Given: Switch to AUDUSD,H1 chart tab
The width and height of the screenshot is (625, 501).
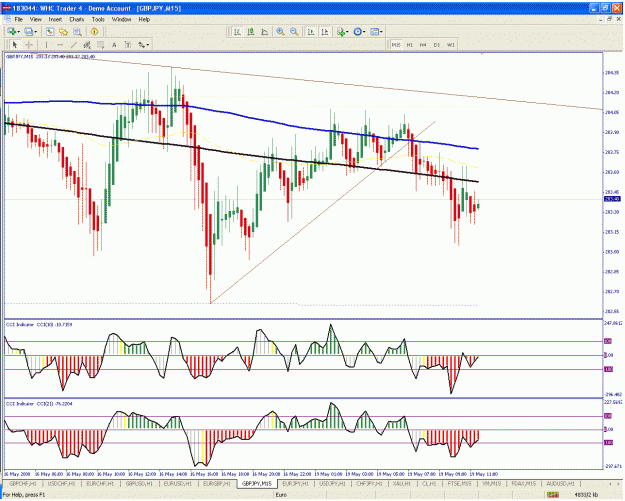Looking at the screenshot, I should coord(560,483).
